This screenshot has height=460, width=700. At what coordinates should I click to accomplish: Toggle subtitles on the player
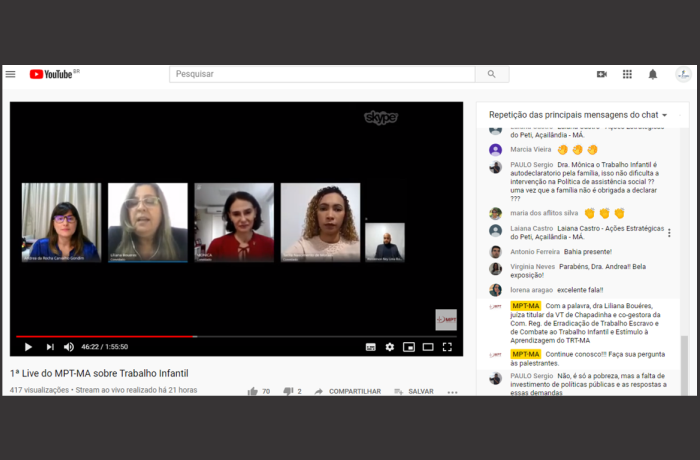371,347
